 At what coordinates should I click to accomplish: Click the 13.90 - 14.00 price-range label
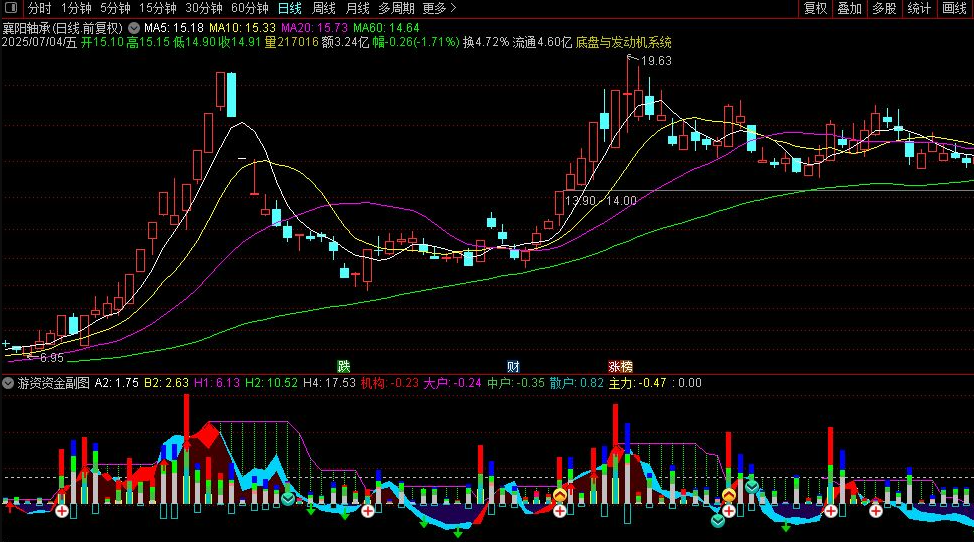point(601,201)
